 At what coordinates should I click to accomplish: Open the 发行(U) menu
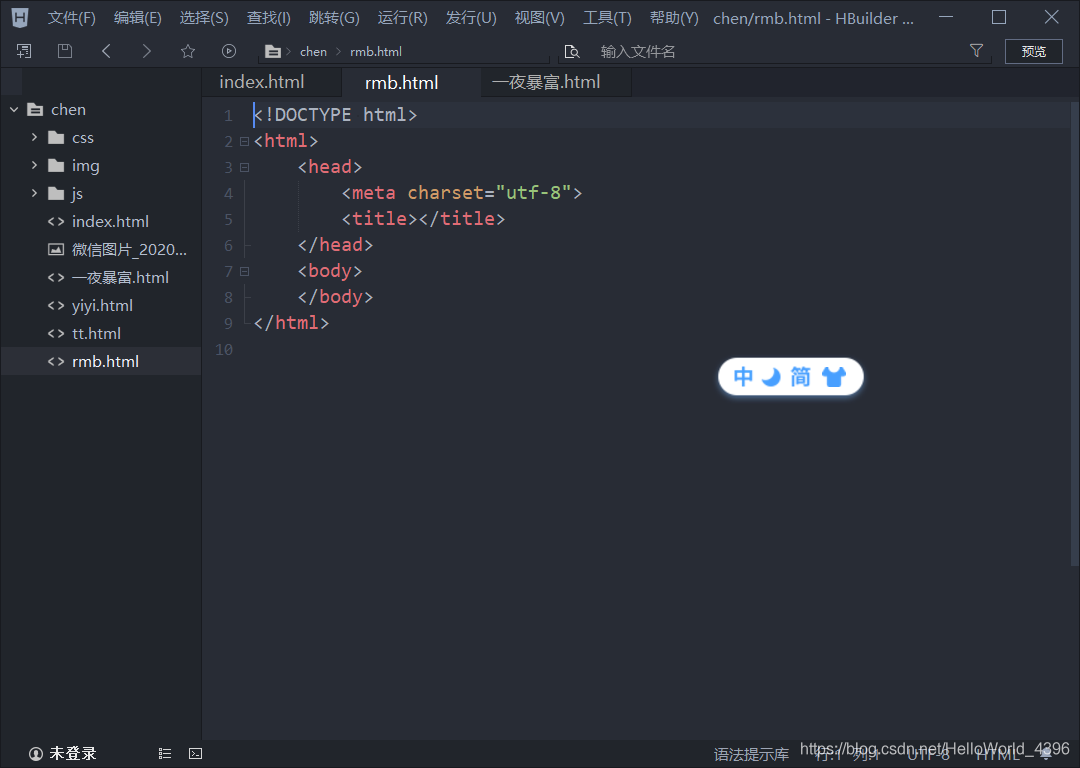[x=471, y=18]
